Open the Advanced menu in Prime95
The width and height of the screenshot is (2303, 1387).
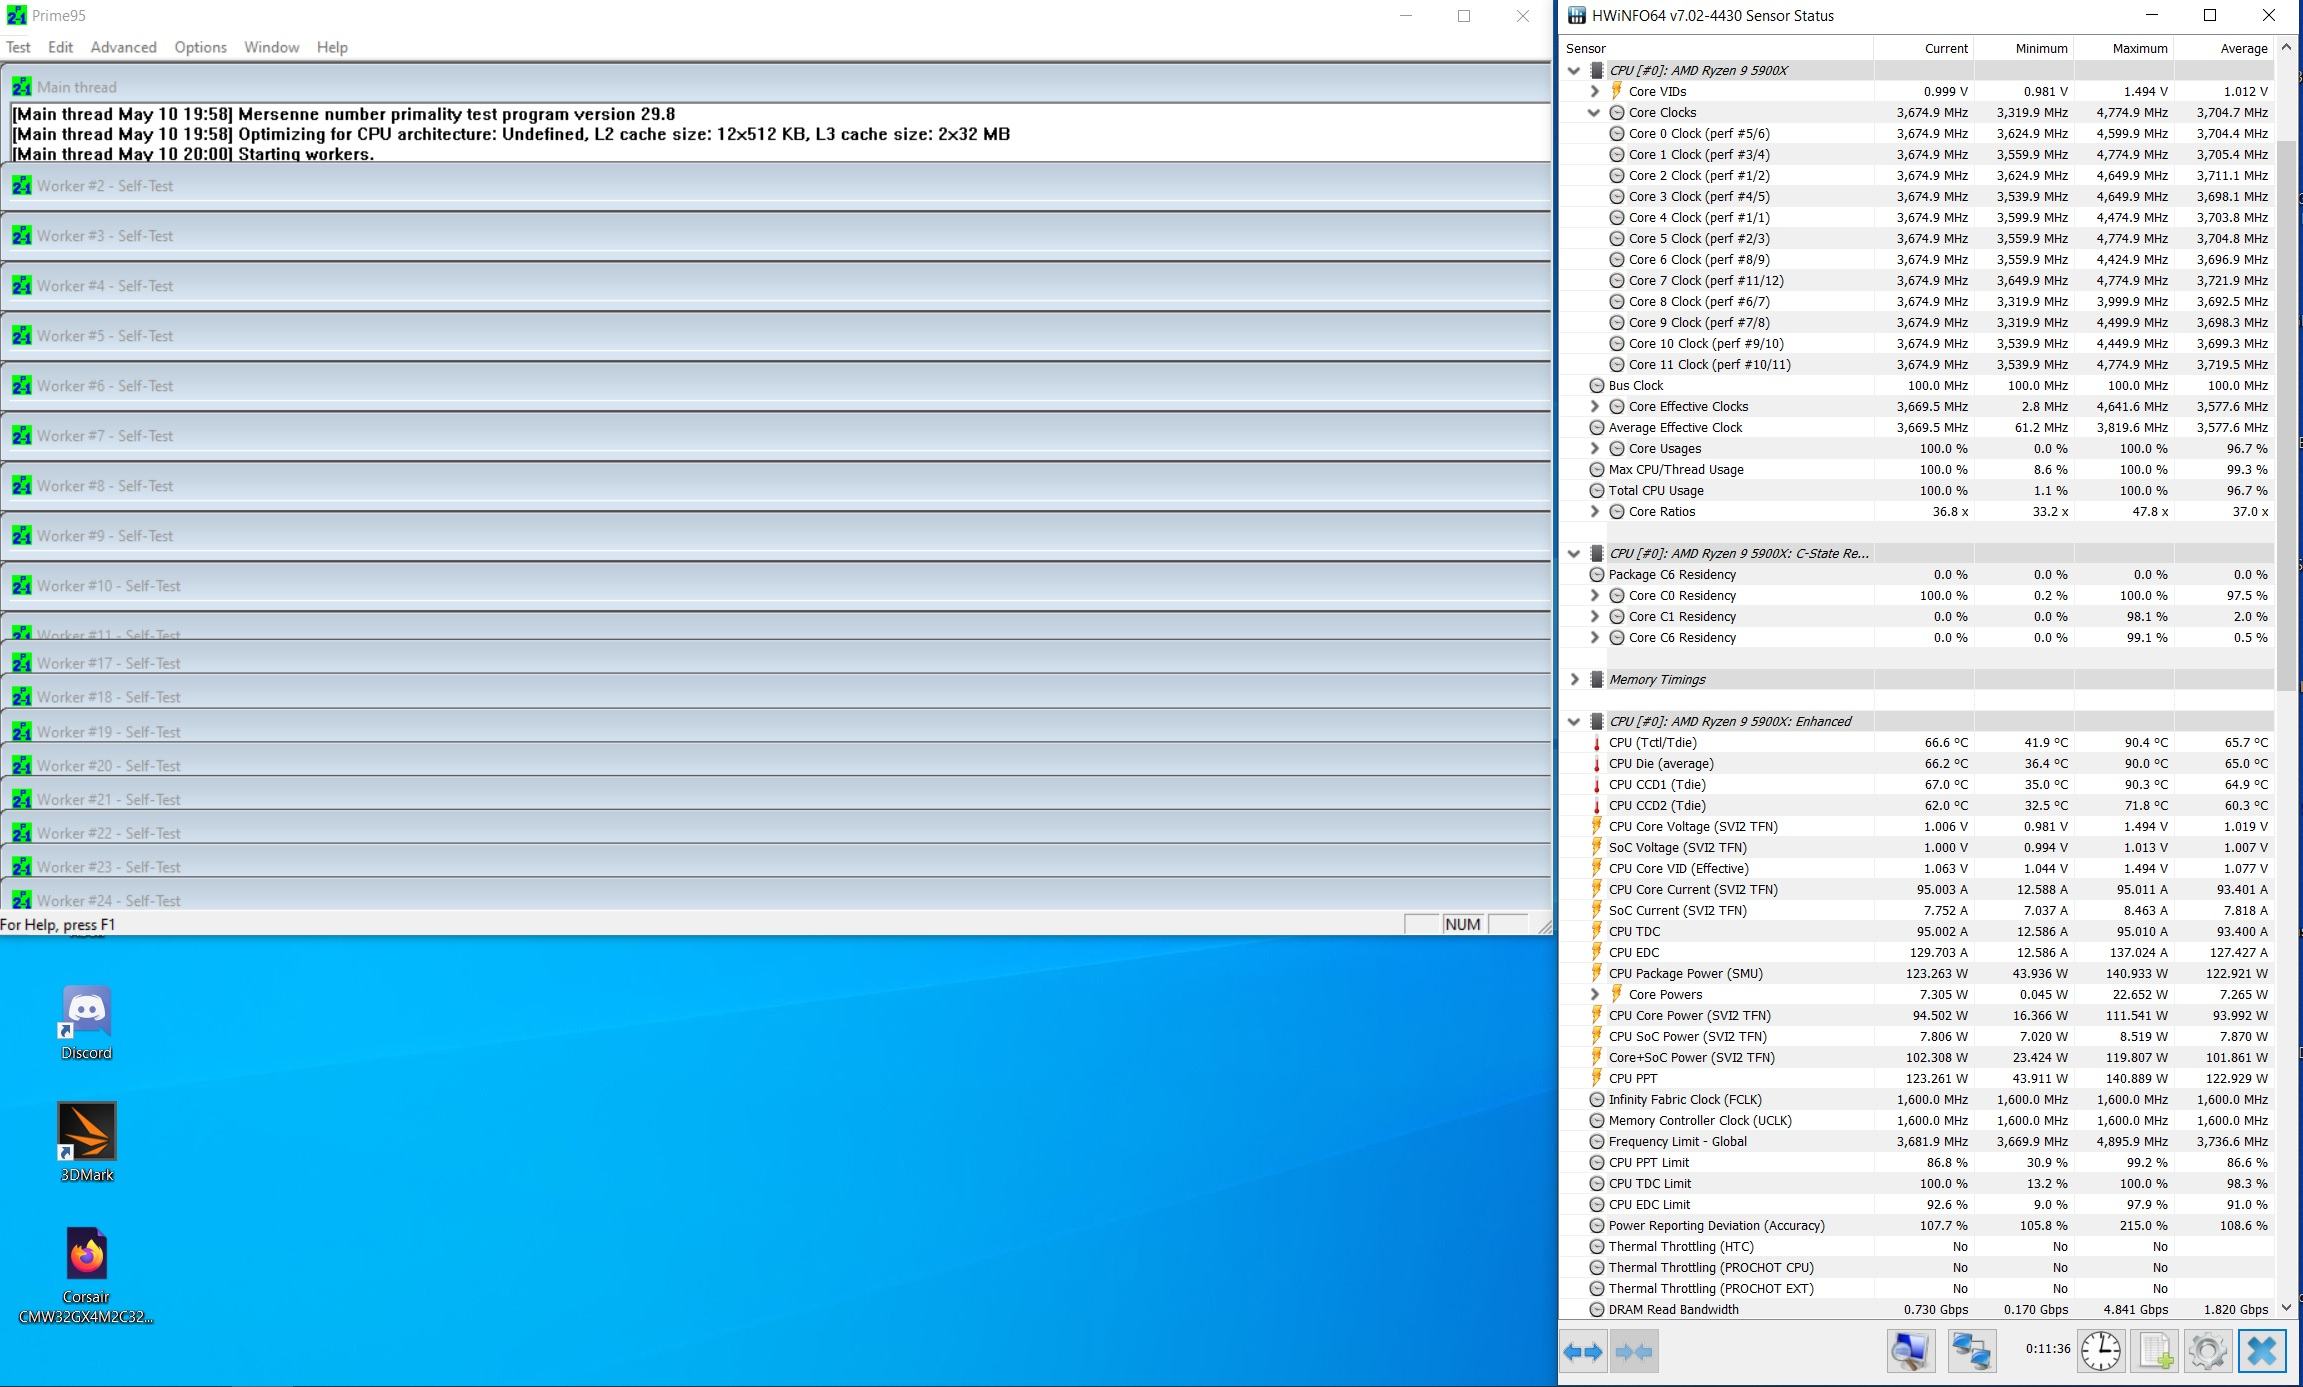click(x=123, y=47)
